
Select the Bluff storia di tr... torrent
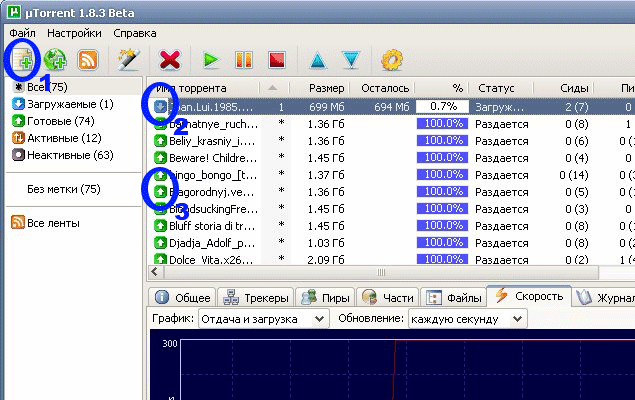tap(391, 226)
